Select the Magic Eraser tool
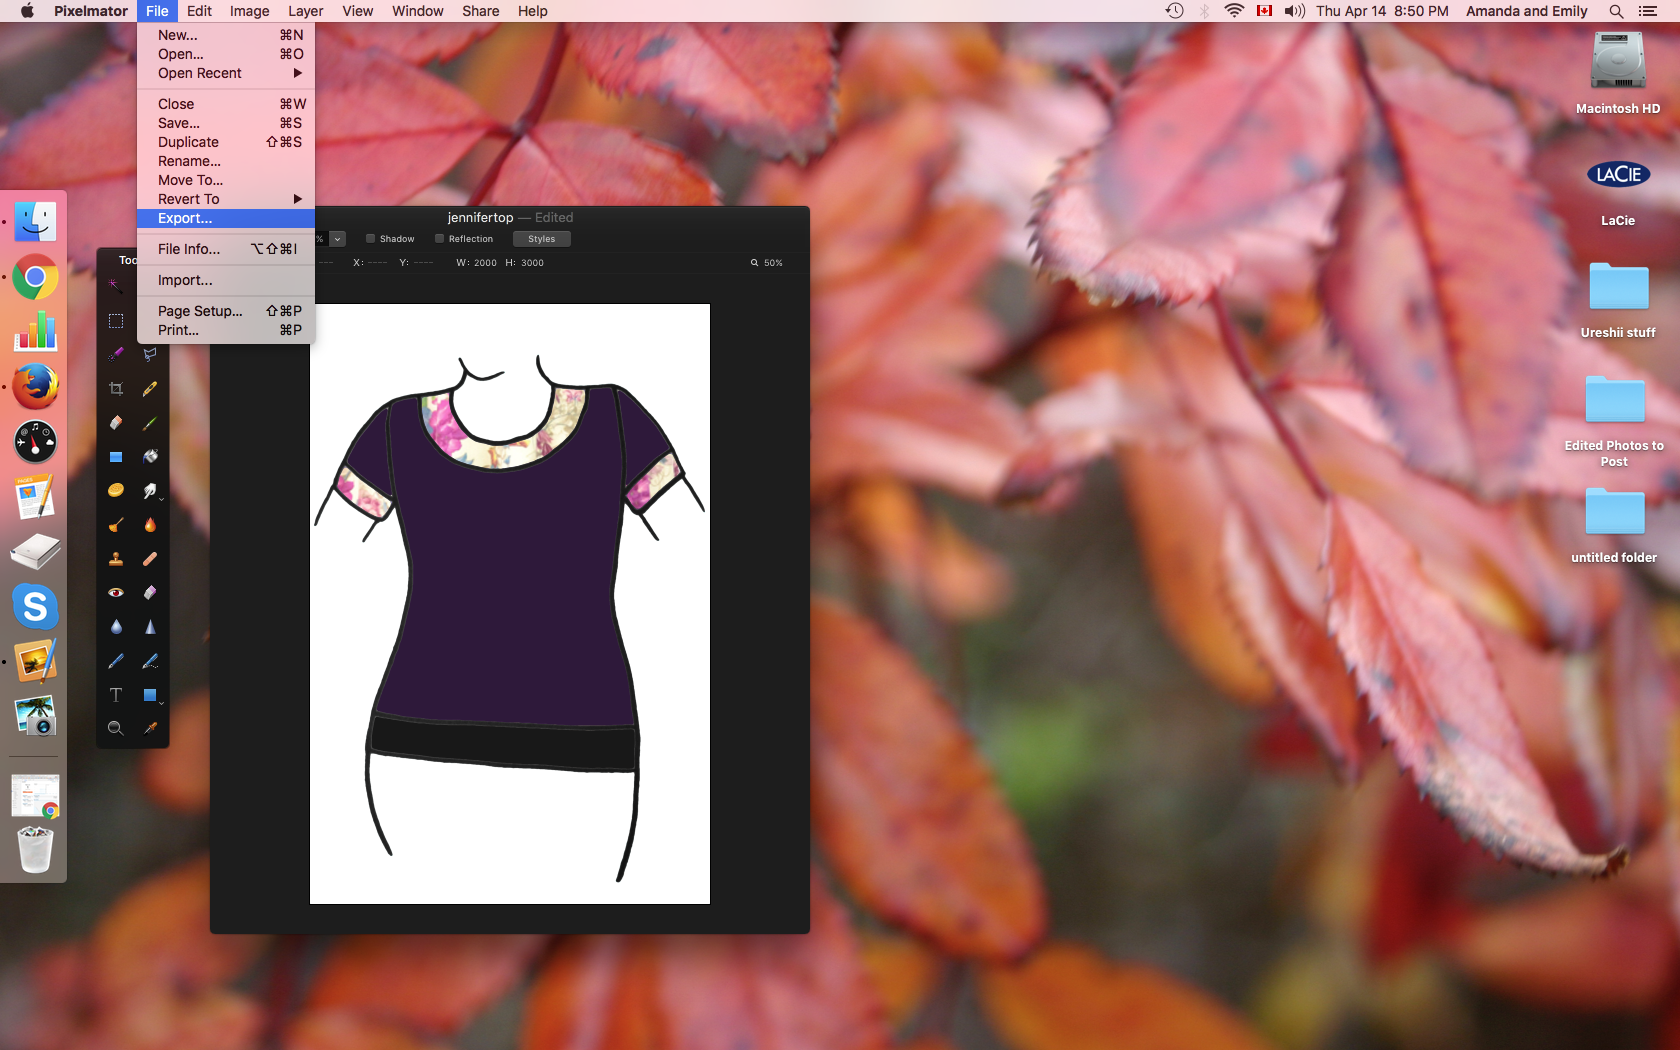1680x1050 pixels. click(150, 592)
